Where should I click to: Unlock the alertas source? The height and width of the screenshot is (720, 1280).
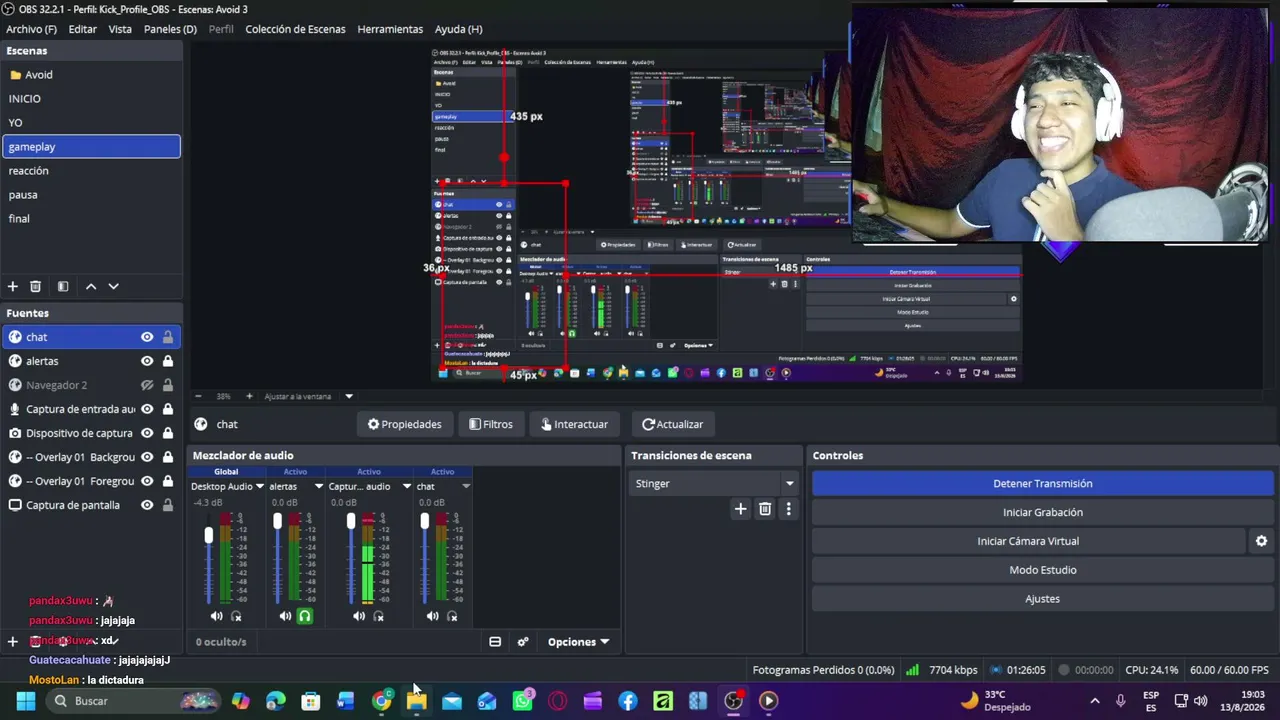[x=167, y=361]
